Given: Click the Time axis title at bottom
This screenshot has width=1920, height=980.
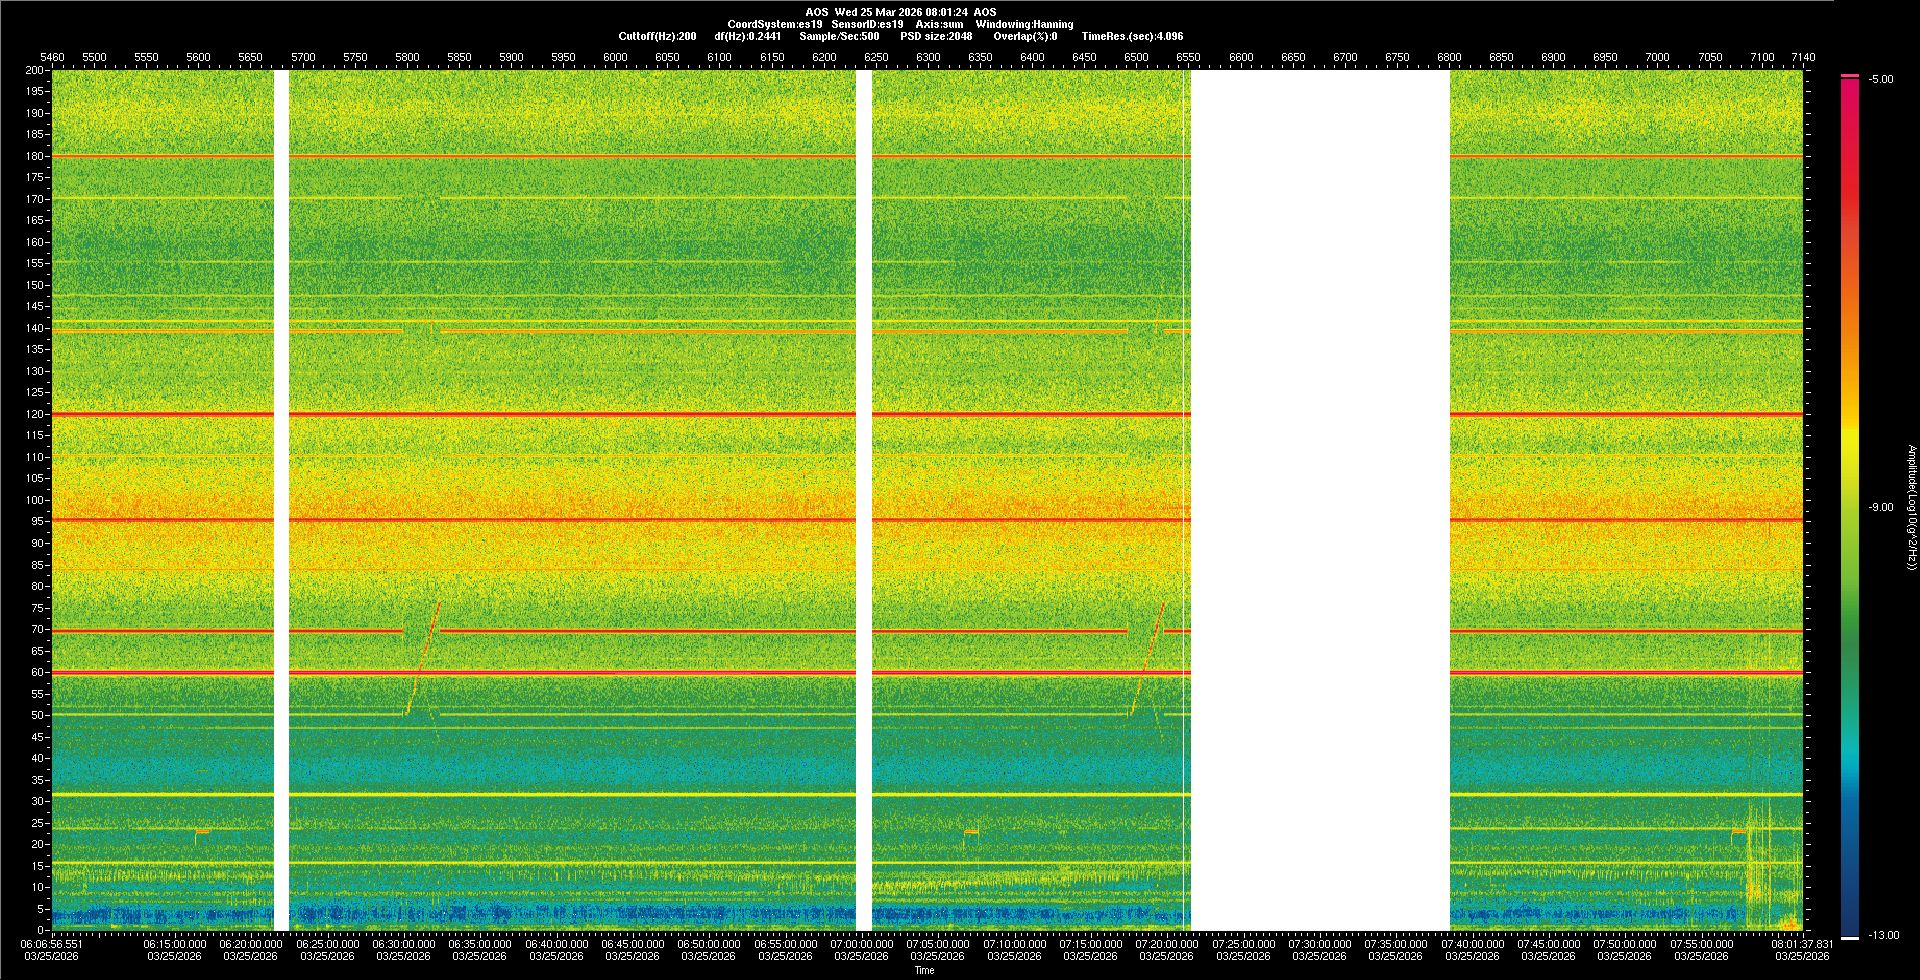Looking at the screenshot, I should [924, 970].
